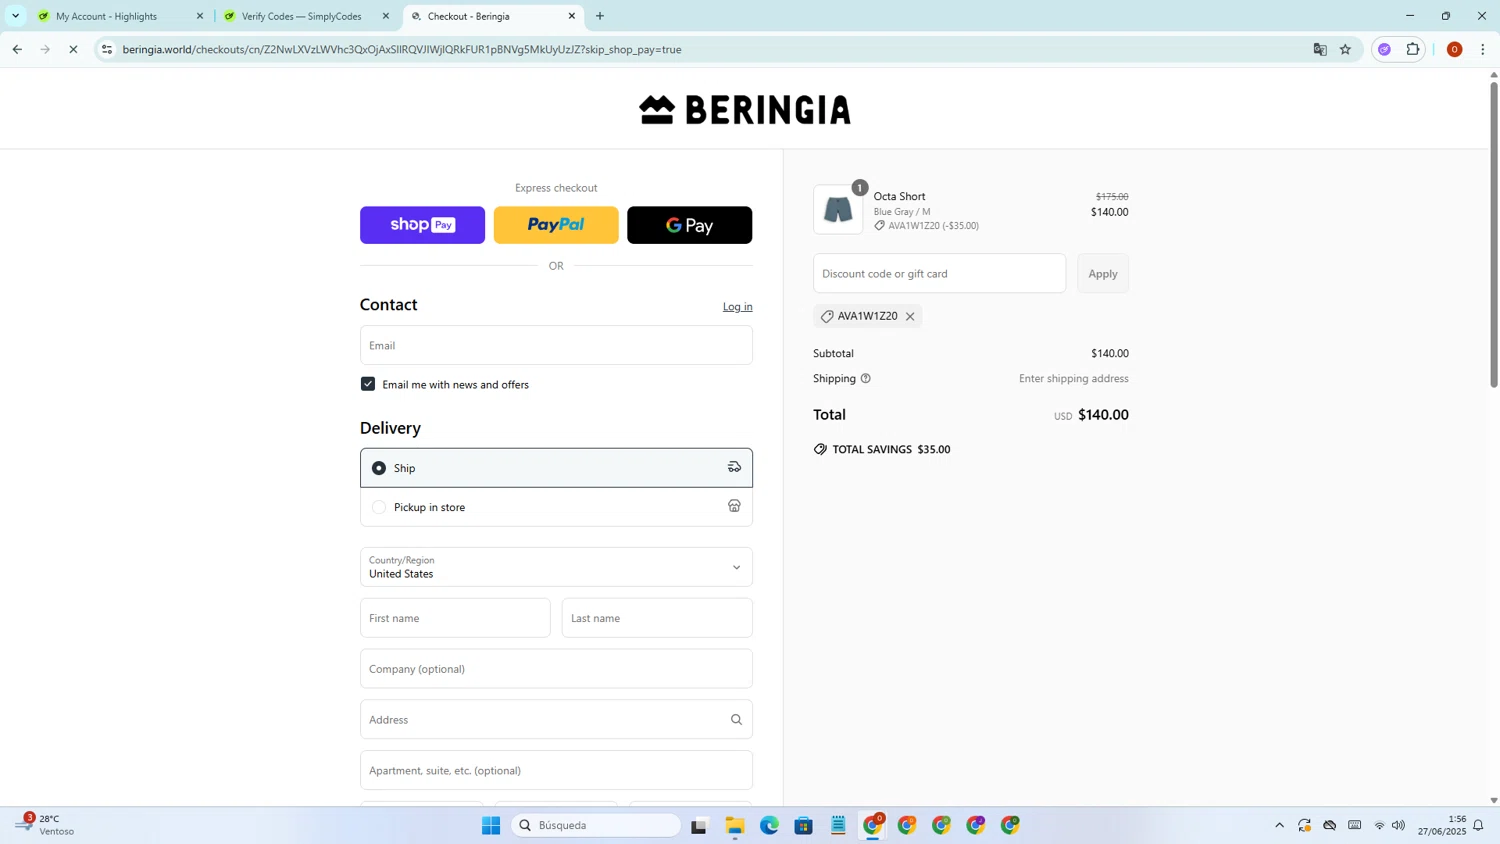Go back to previous page
The width and height of the screenshot is (1500, 844).
tap(17, 49)
